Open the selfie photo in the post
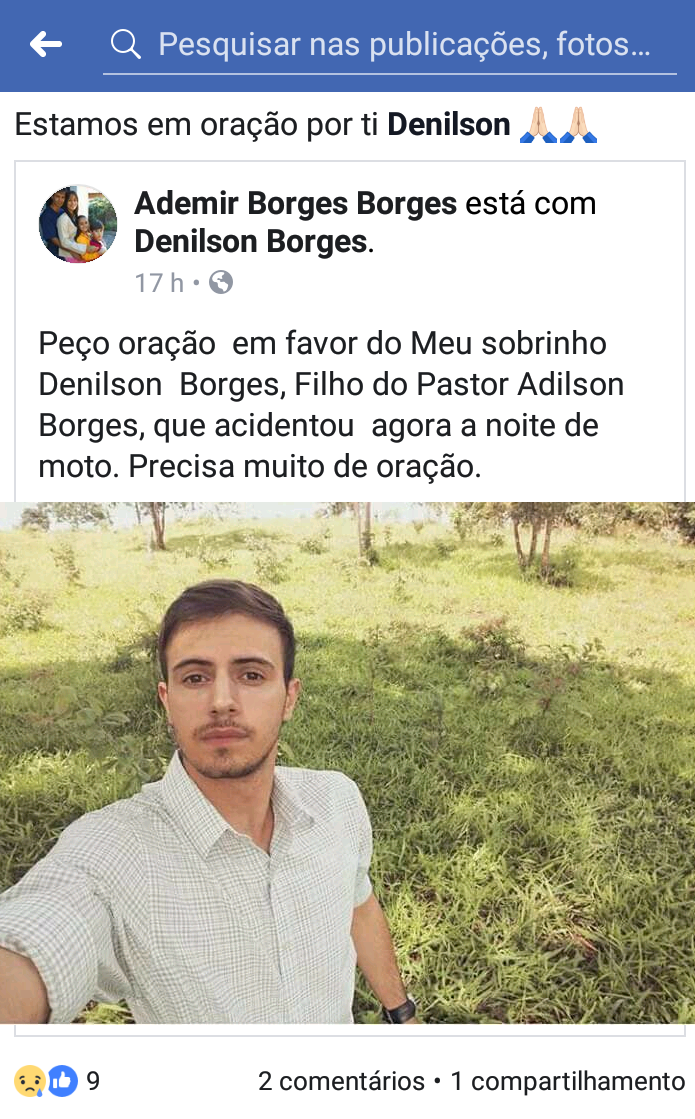 tap(348, 762)
